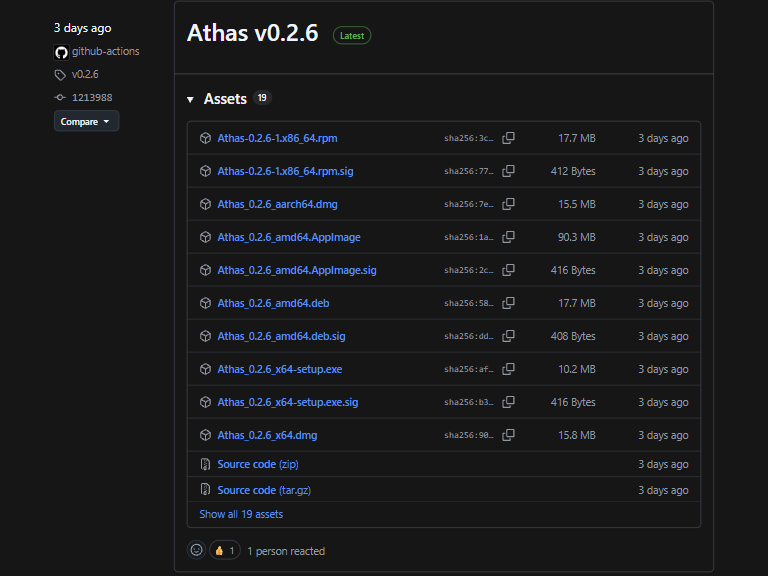Open the Athas v0.2.6 release title

click(252, 33)
